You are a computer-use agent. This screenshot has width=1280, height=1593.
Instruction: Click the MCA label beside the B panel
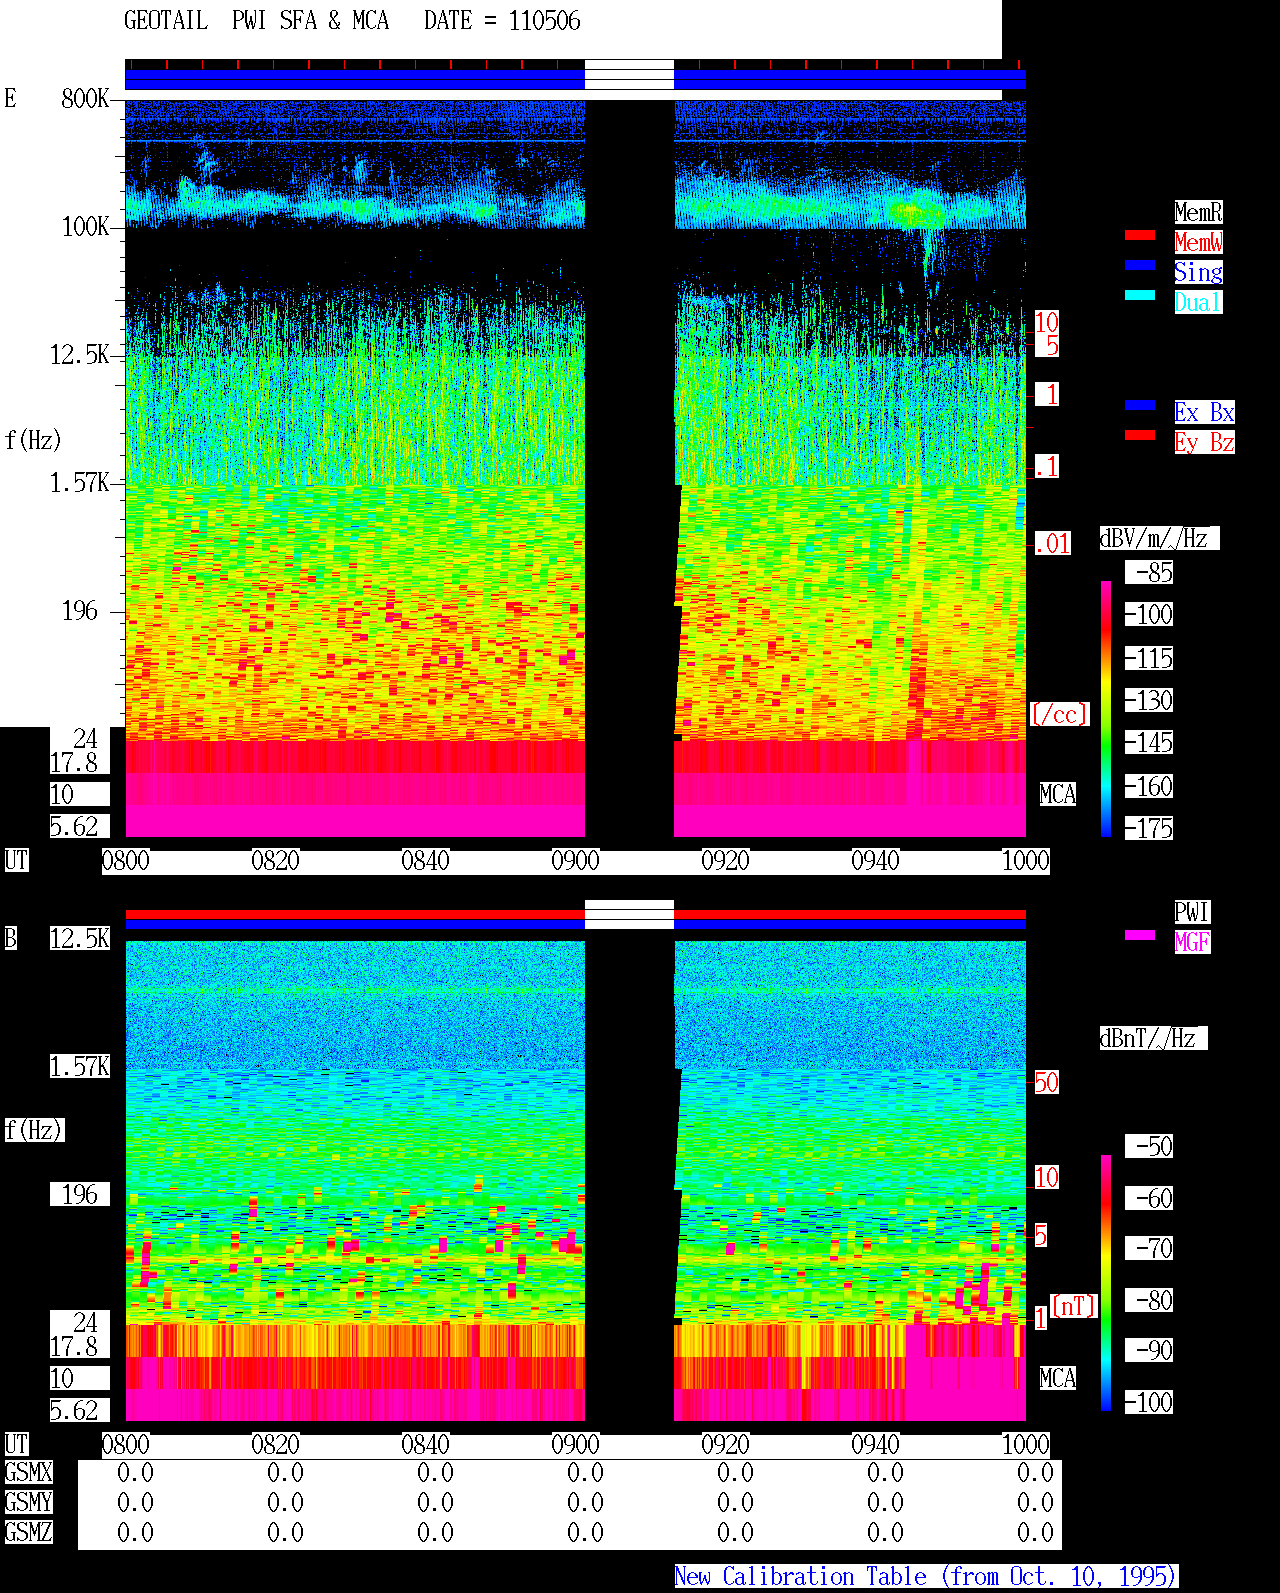[x=1057, y=1378]
